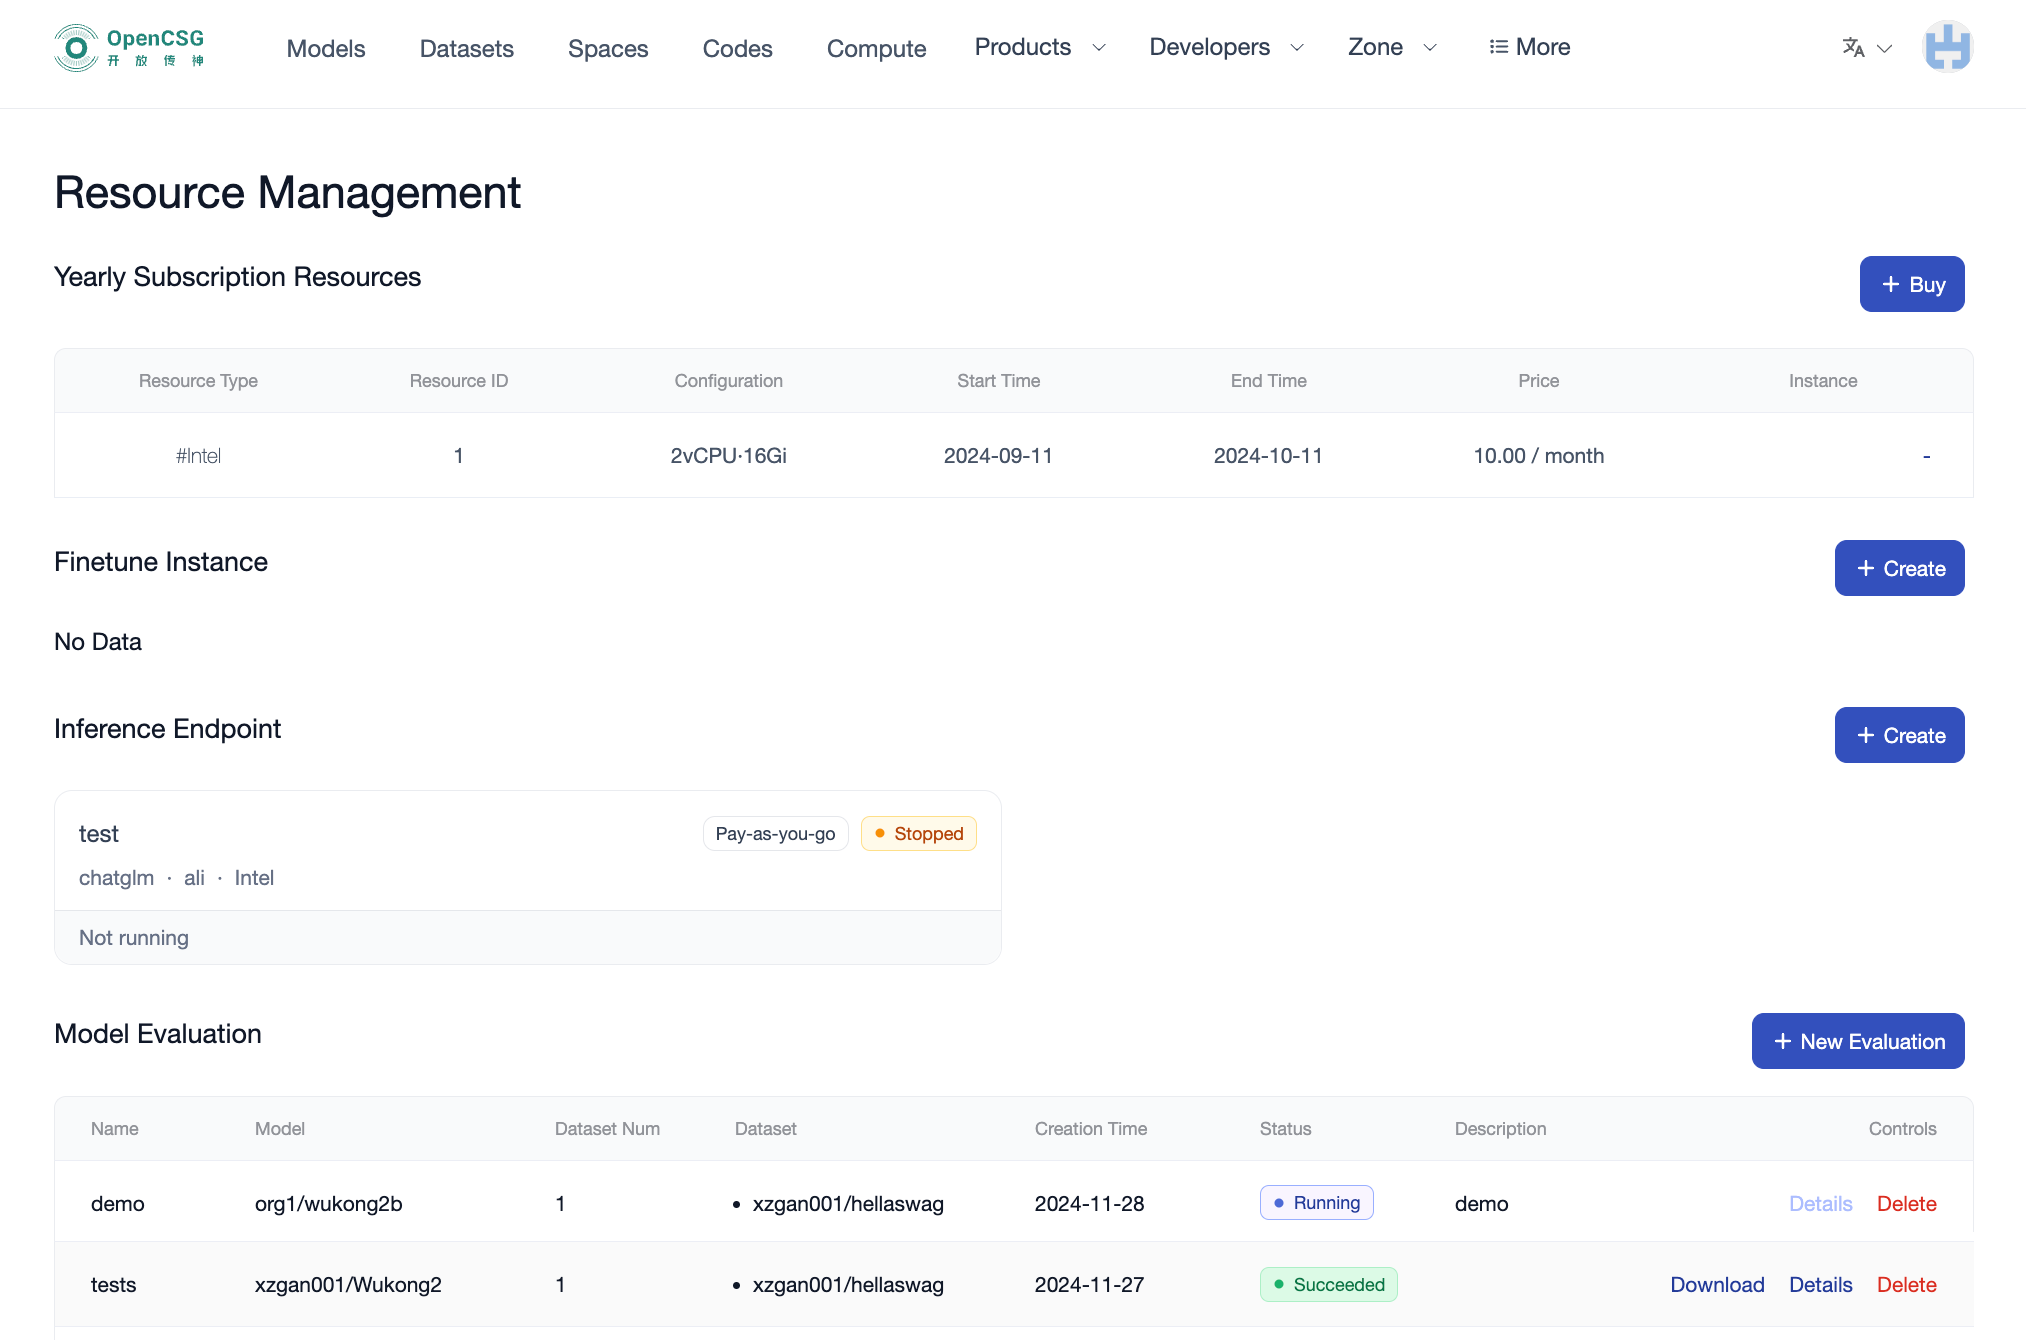Image resolution: width=2026 pixels, height=1340 pixels.
Task: Open the Compute section
Action: (x=876, y=48)
